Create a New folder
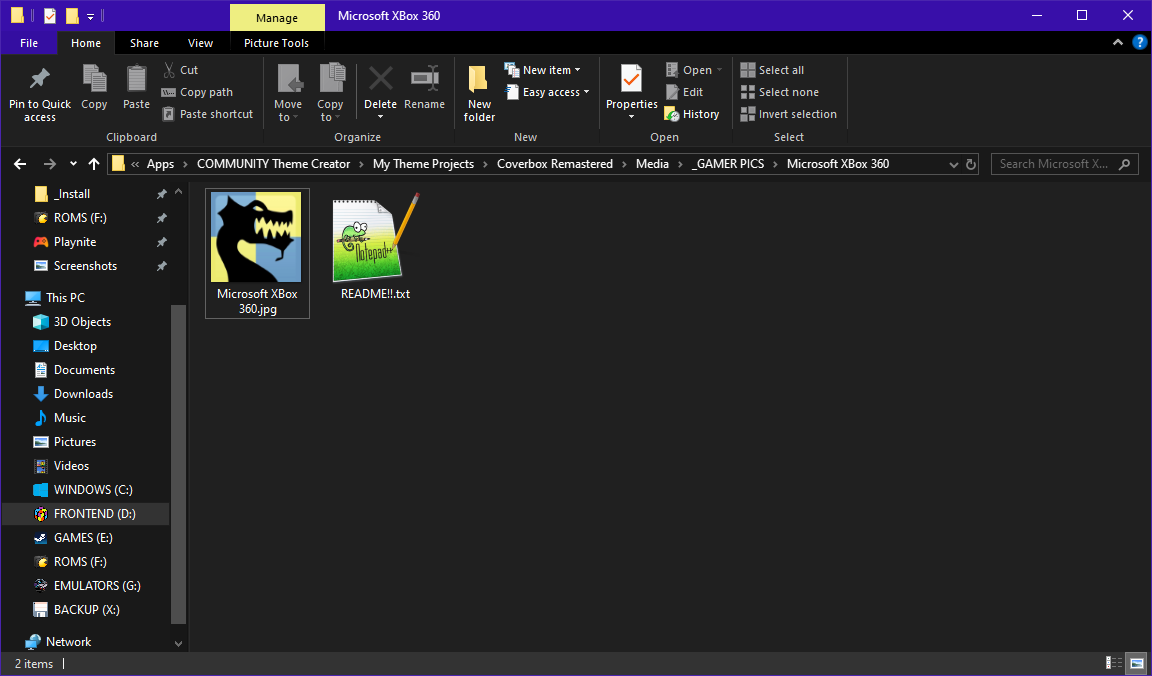The width and height of the screenshot is (1152, 676). pyautogui.click(x=479, y=93)
